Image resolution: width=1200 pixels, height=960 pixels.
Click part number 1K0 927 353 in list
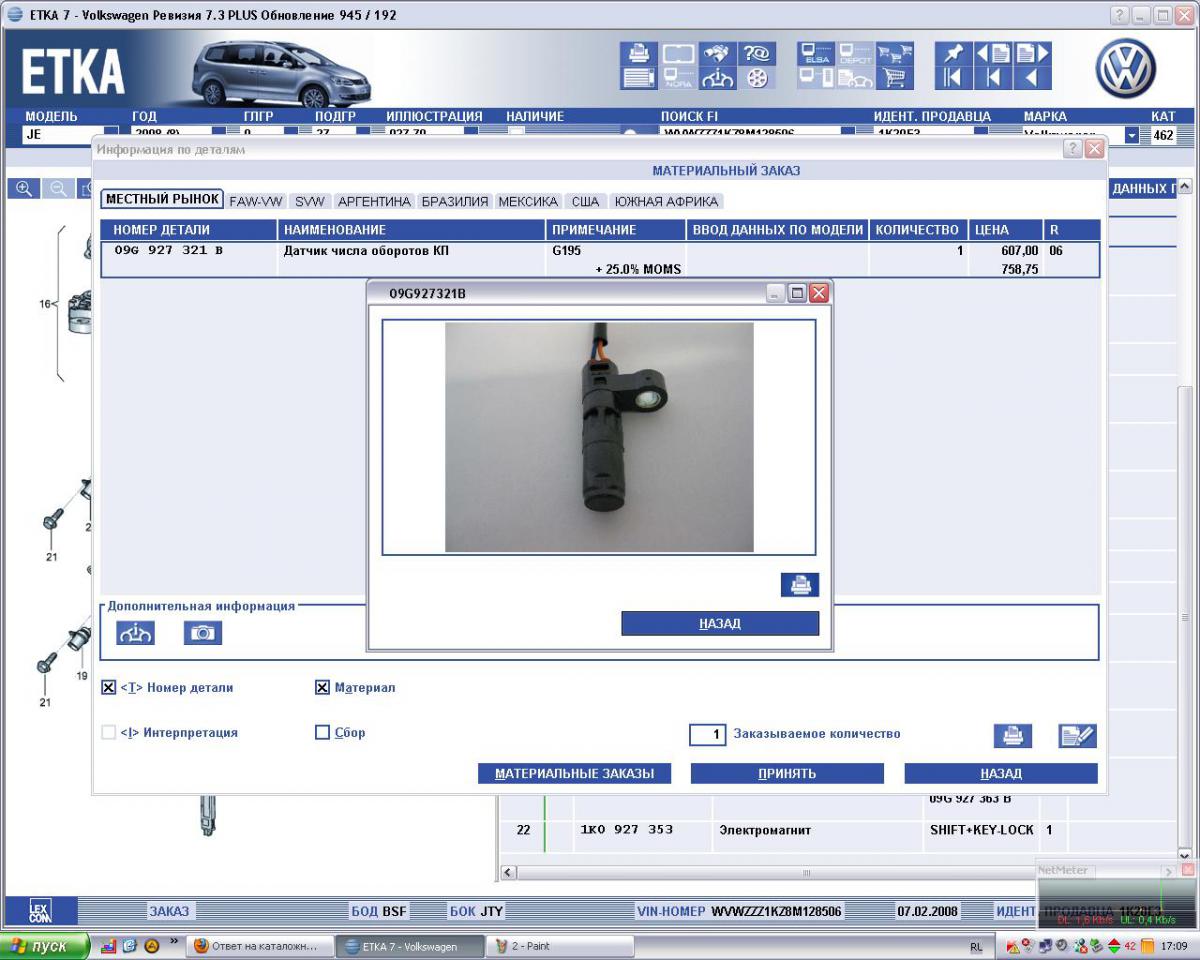(627, 830)
